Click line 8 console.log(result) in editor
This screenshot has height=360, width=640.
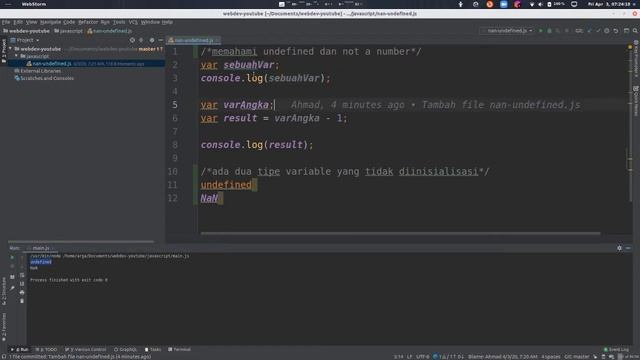(257, 145)
